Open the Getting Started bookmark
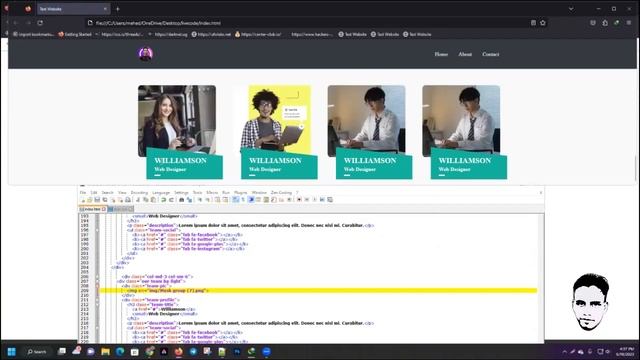Image resolution: width=640 pixels, height=360 pixels. pos(75,34)
